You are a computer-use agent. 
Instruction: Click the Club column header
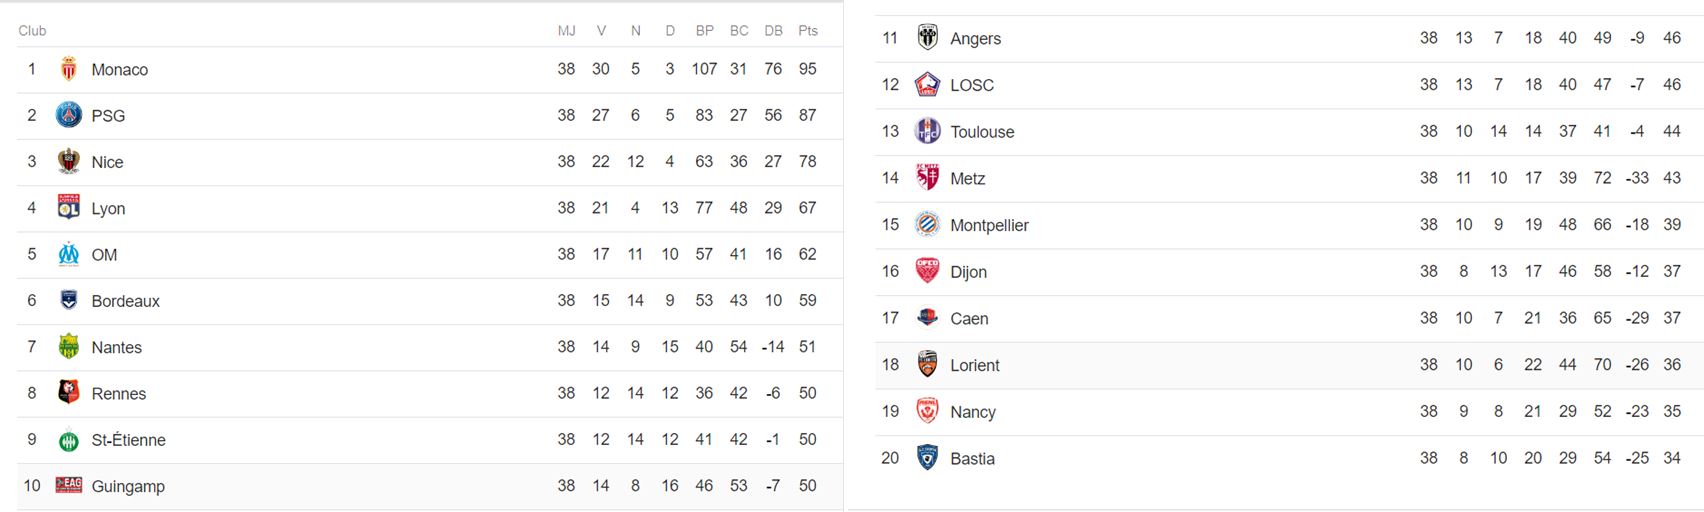[32, 31]
